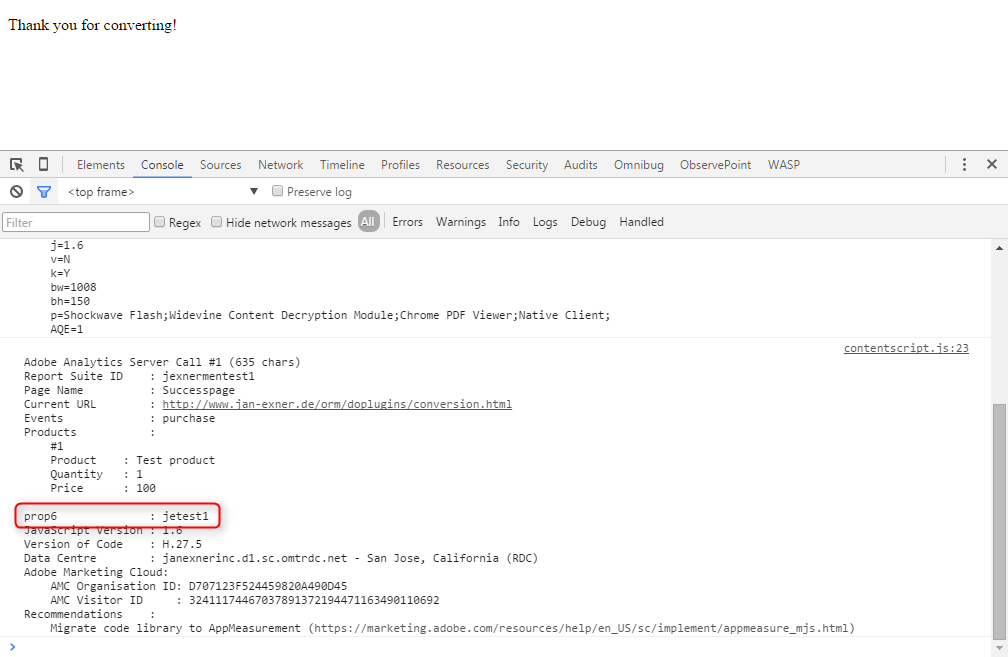Open the Omnibug tab

(638, 165)
